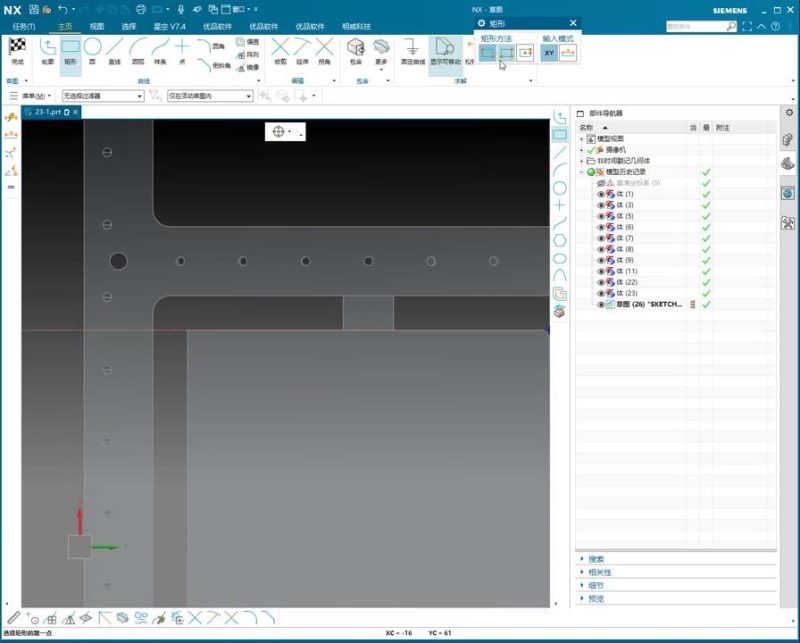
Task: Toggle visibility of 草图 (26) SKETCH item
Action: (x=601, y=304)
